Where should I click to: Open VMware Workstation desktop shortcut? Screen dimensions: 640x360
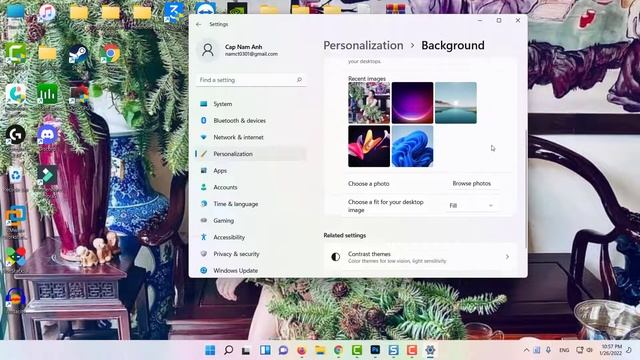click(16, 217)
